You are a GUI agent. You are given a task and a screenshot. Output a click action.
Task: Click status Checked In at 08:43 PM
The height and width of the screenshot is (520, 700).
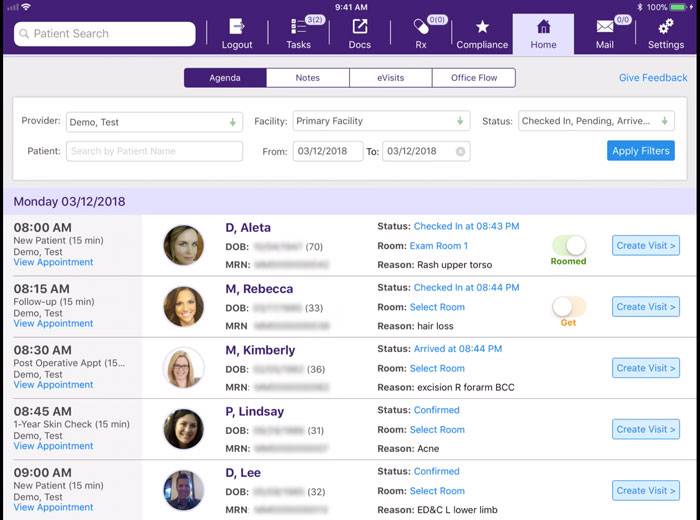tap(466, 226)
